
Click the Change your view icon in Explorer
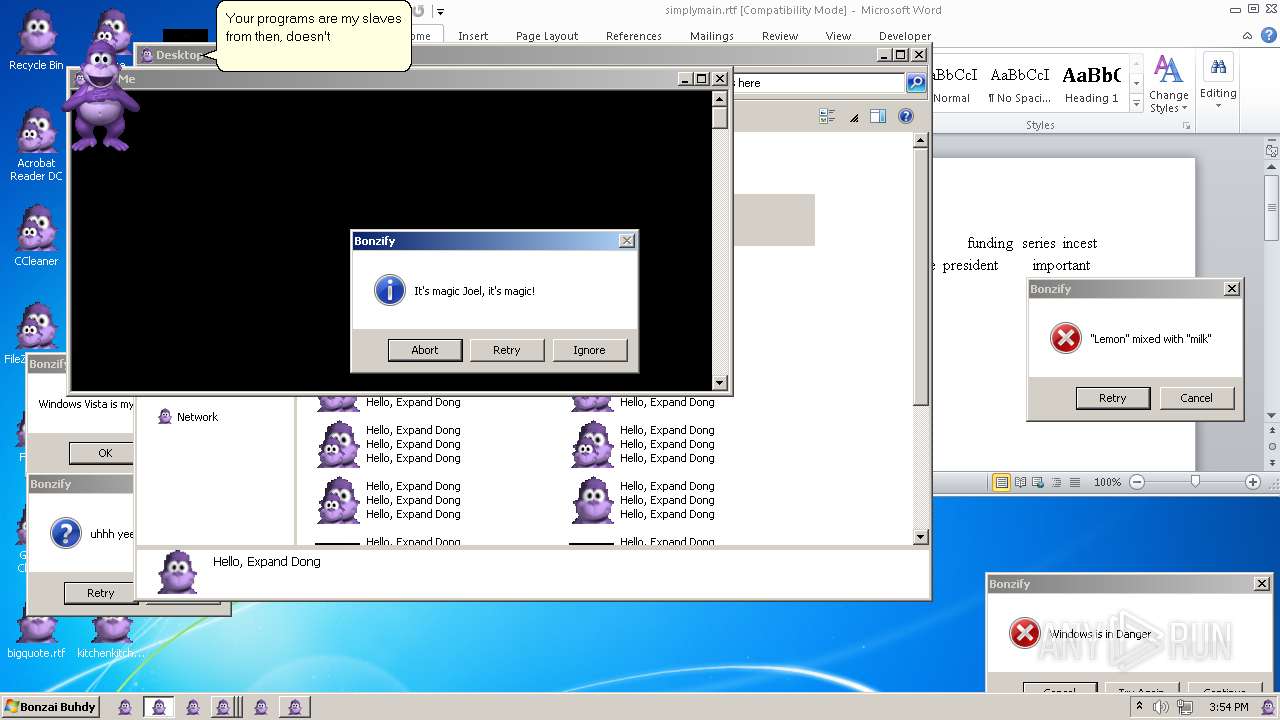[827, 116]
